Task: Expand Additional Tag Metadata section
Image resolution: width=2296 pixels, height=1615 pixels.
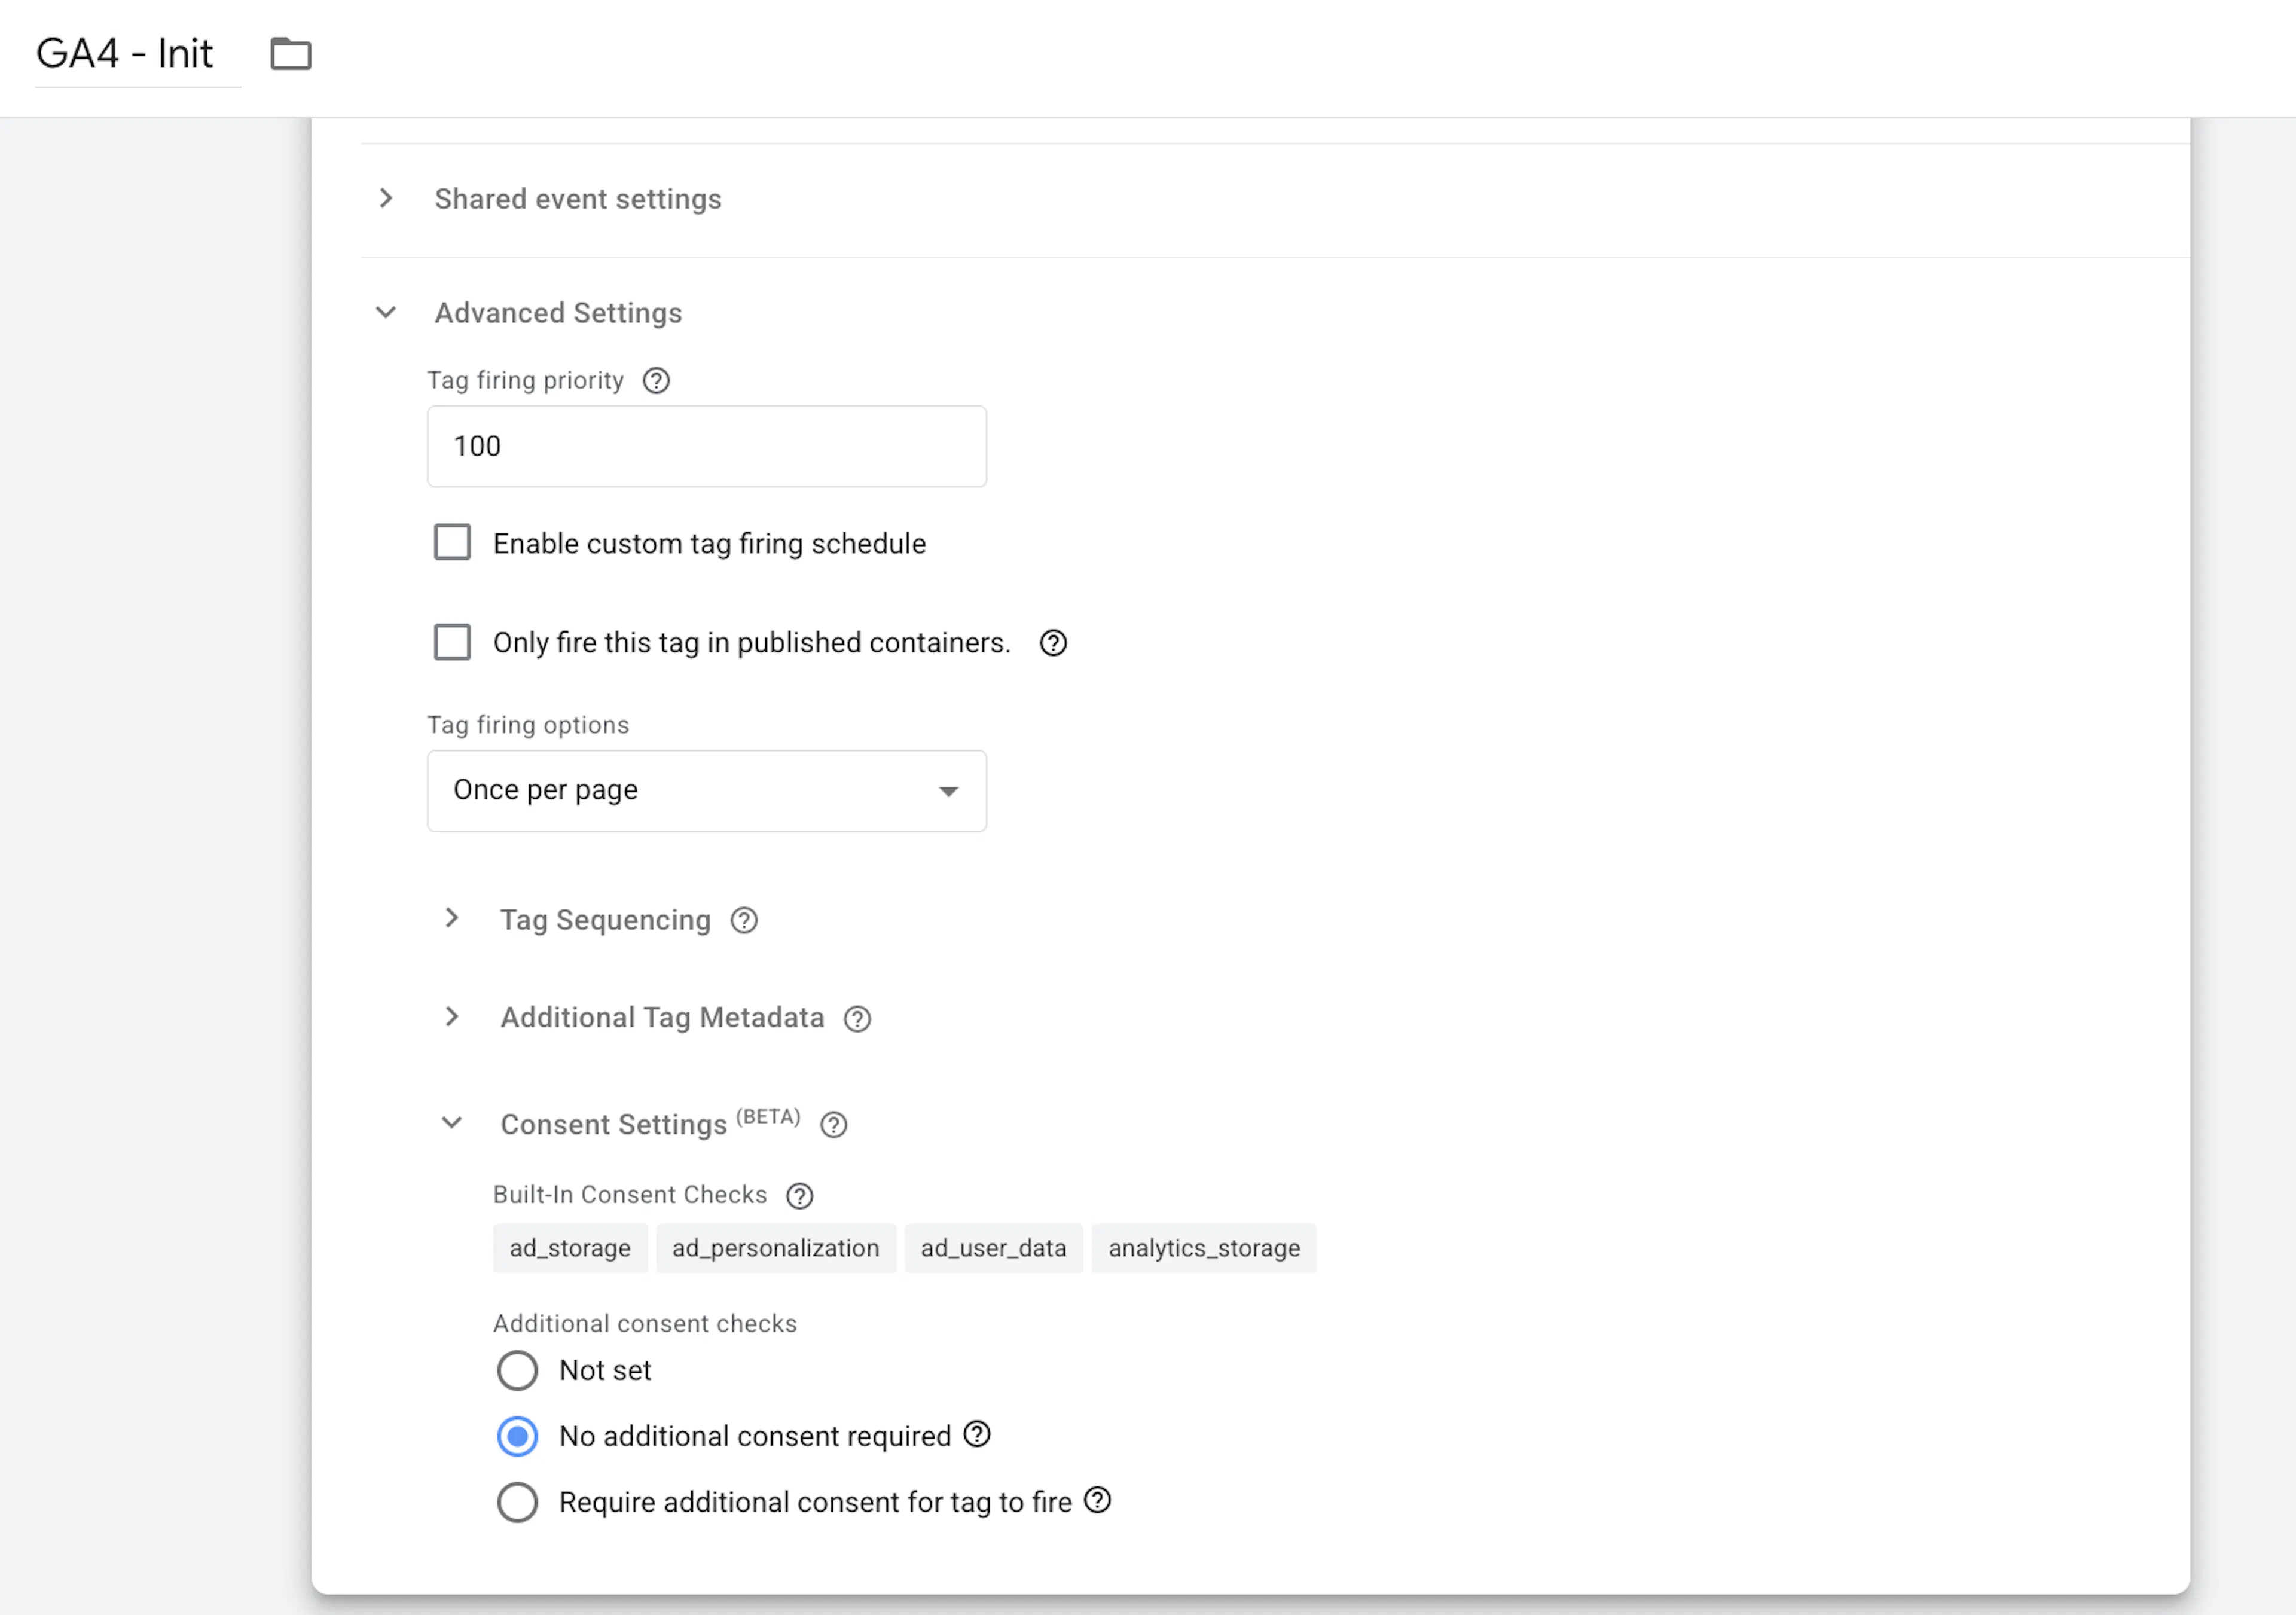Action: tap(452, 1017)
